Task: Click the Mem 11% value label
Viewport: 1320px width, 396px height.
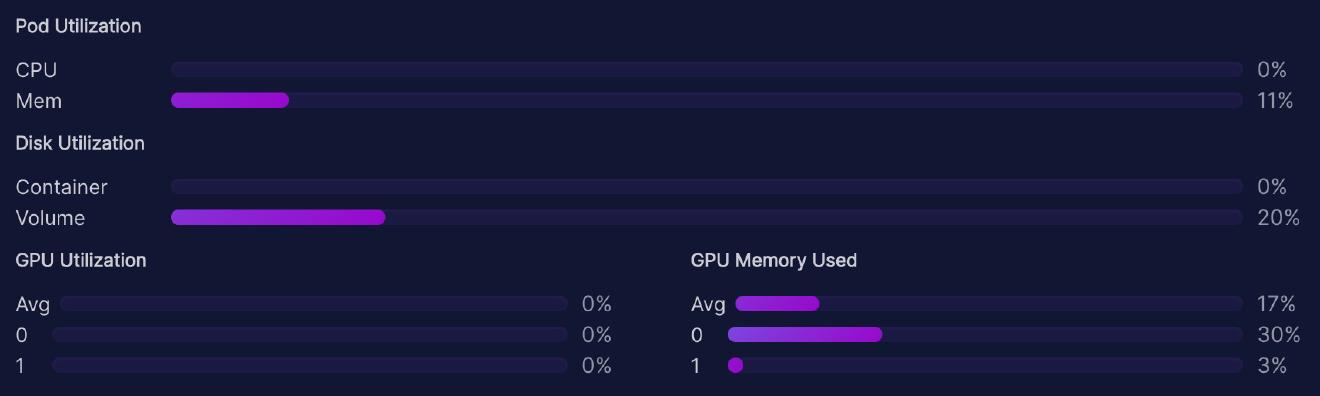Action: click(1275, 101)
